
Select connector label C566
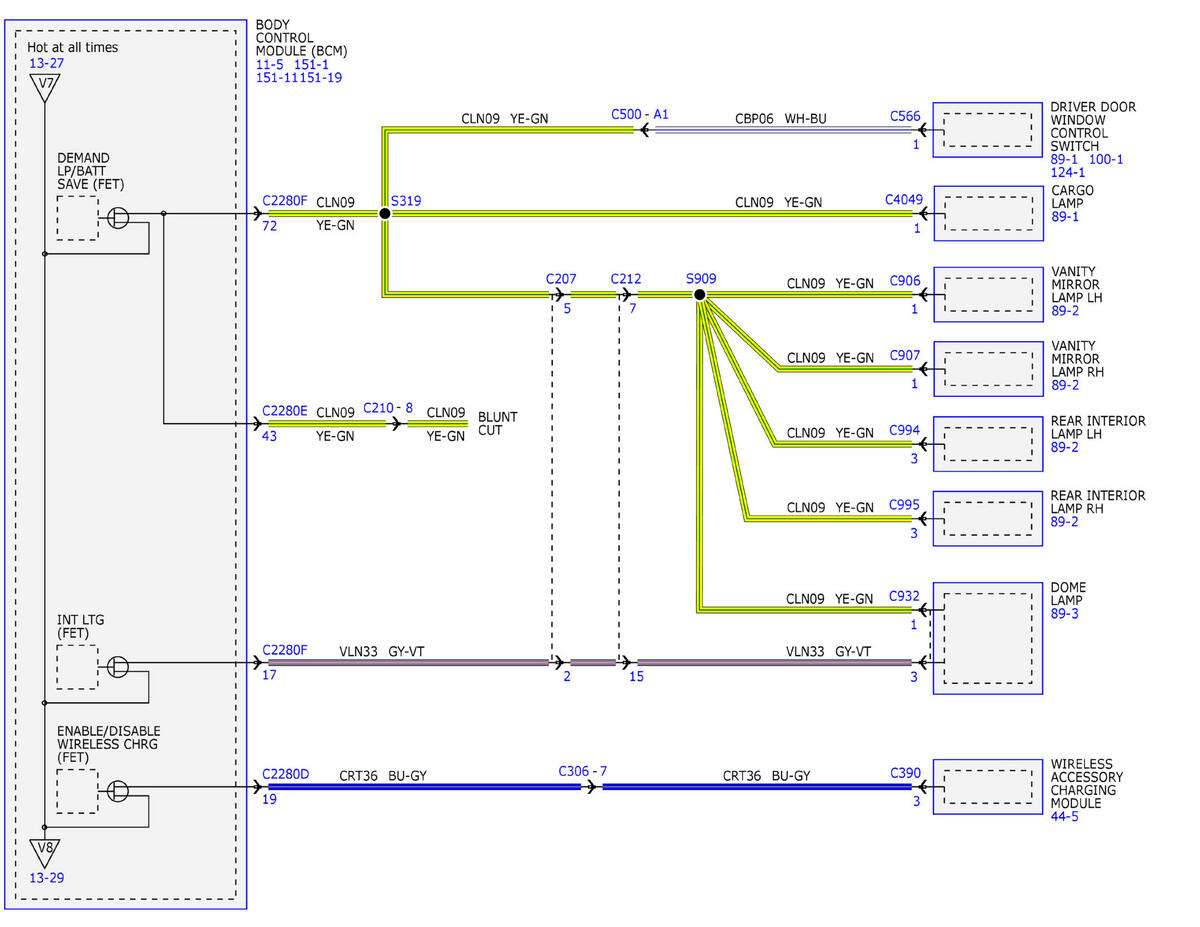(905, 116)
